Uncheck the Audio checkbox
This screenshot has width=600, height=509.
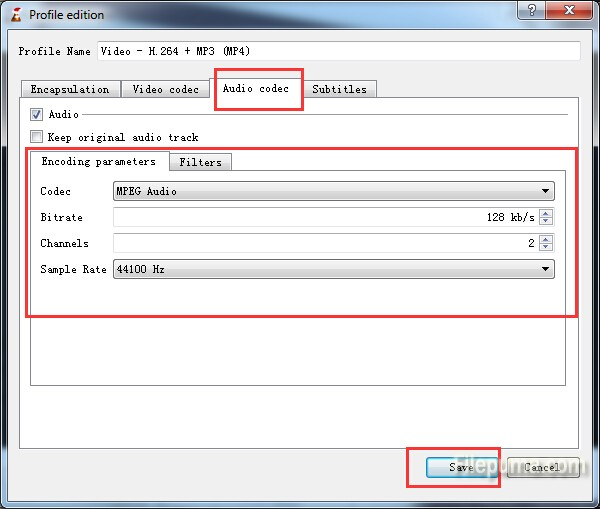pyautogui.click(x=37, y=115)
